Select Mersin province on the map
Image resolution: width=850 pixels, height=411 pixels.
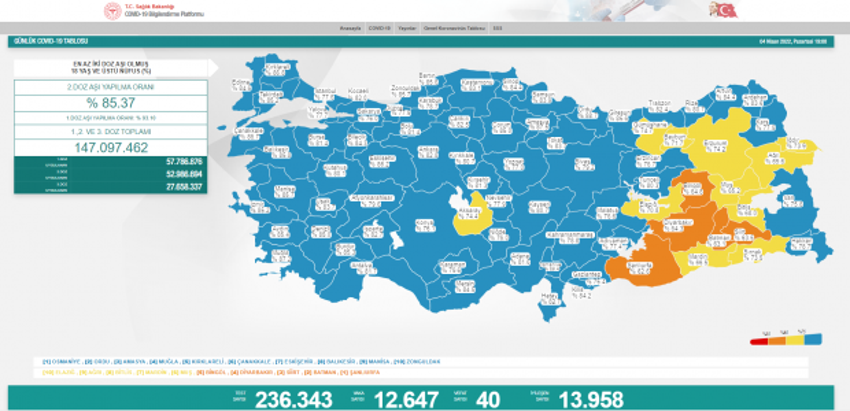(x=465, y=286)
